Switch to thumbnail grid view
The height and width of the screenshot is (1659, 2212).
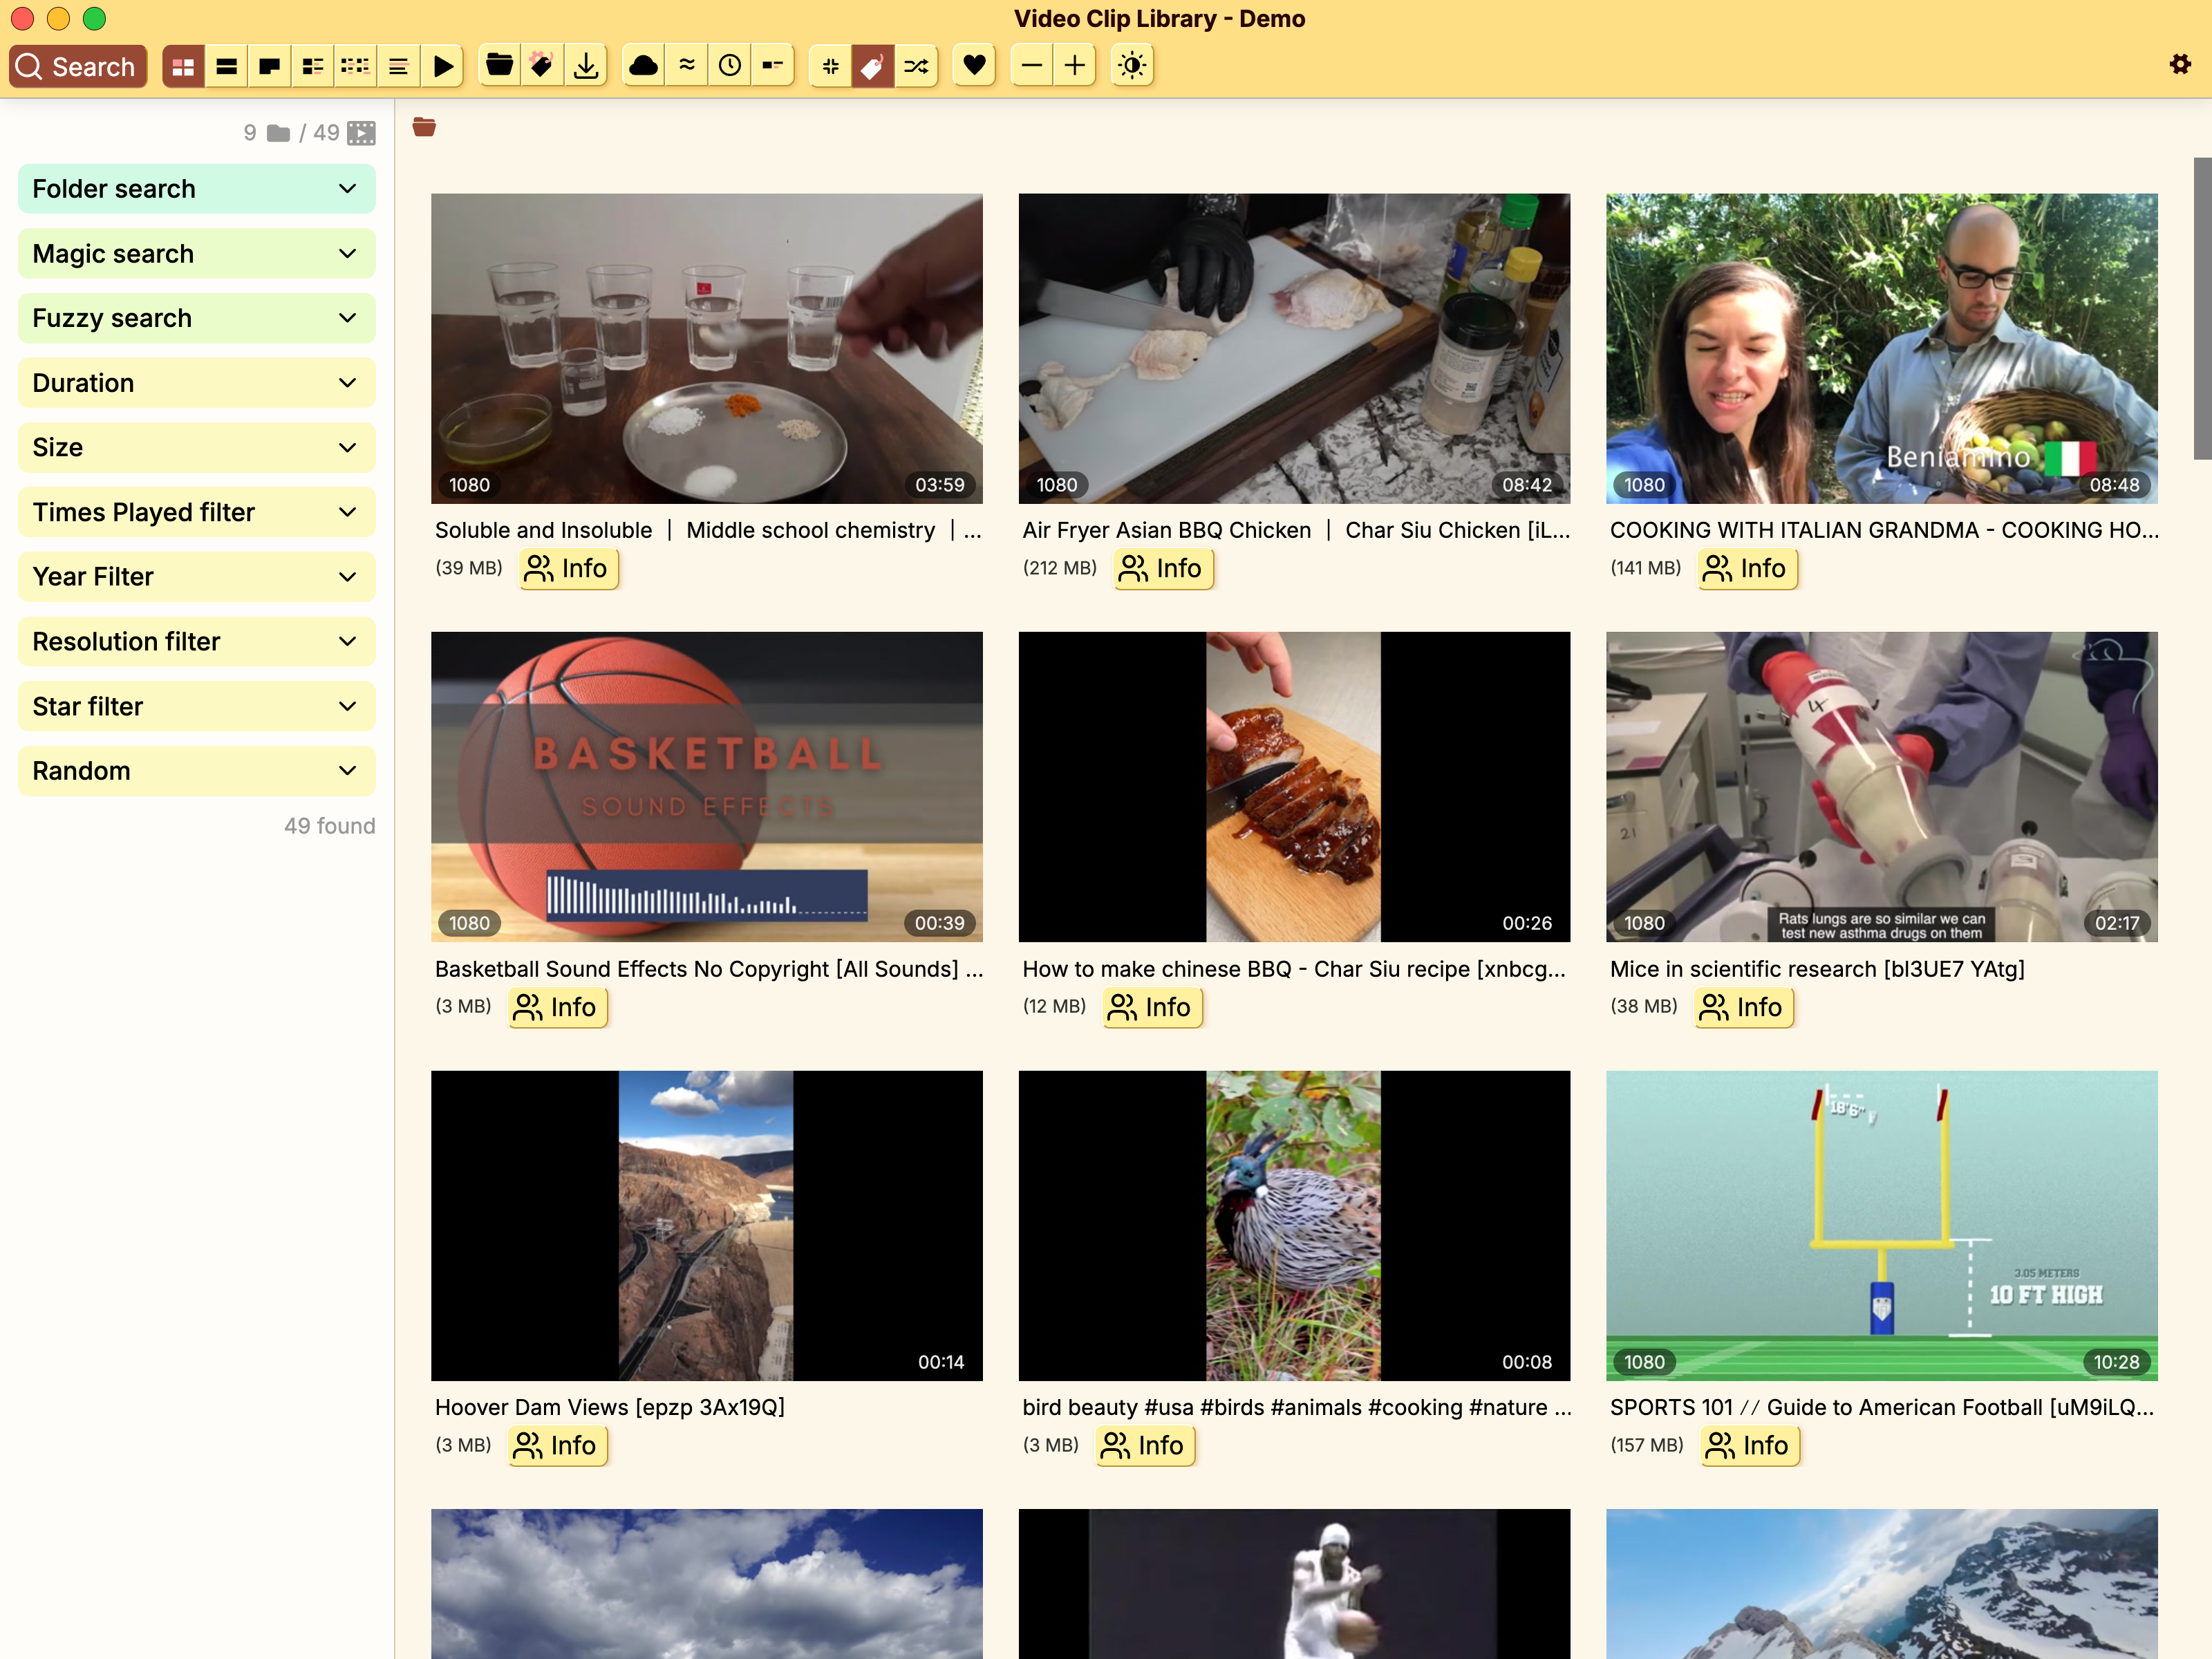pos(183,66)
